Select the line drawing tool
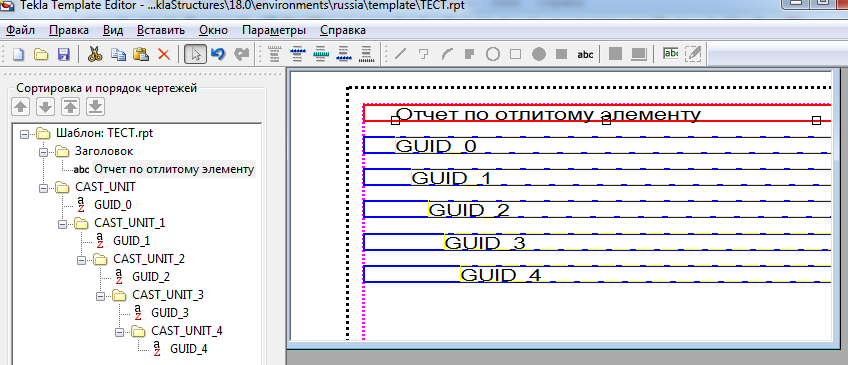The height and width of the screenshot is (365, 848). click(401, 54)
